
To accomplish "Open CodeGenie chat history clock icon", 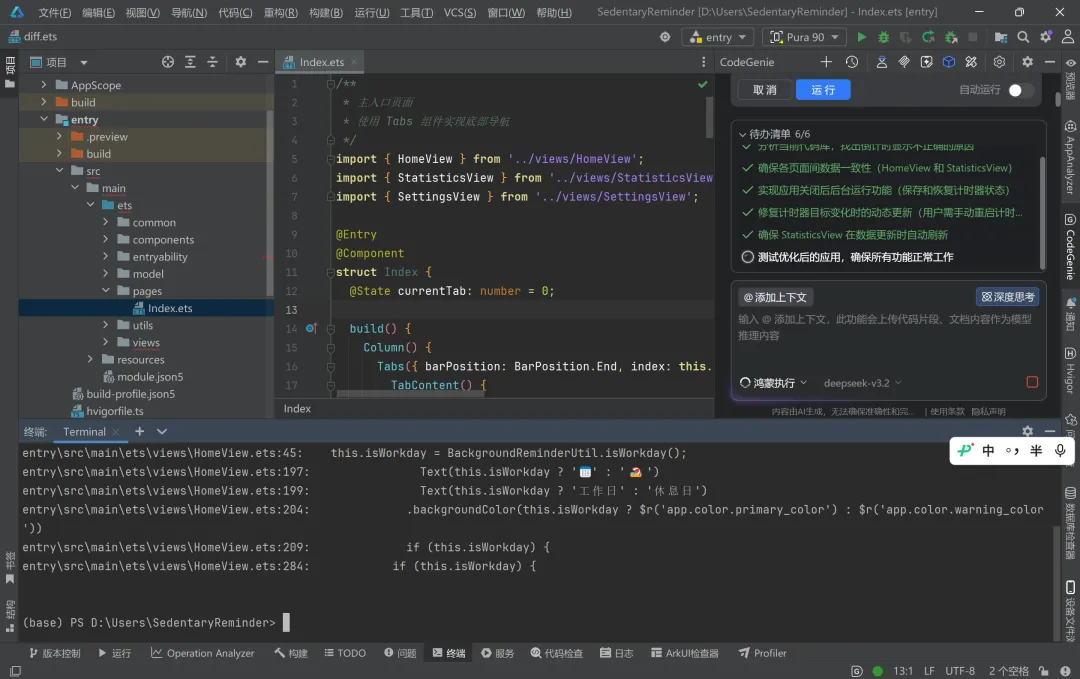I will click(852, 62).
